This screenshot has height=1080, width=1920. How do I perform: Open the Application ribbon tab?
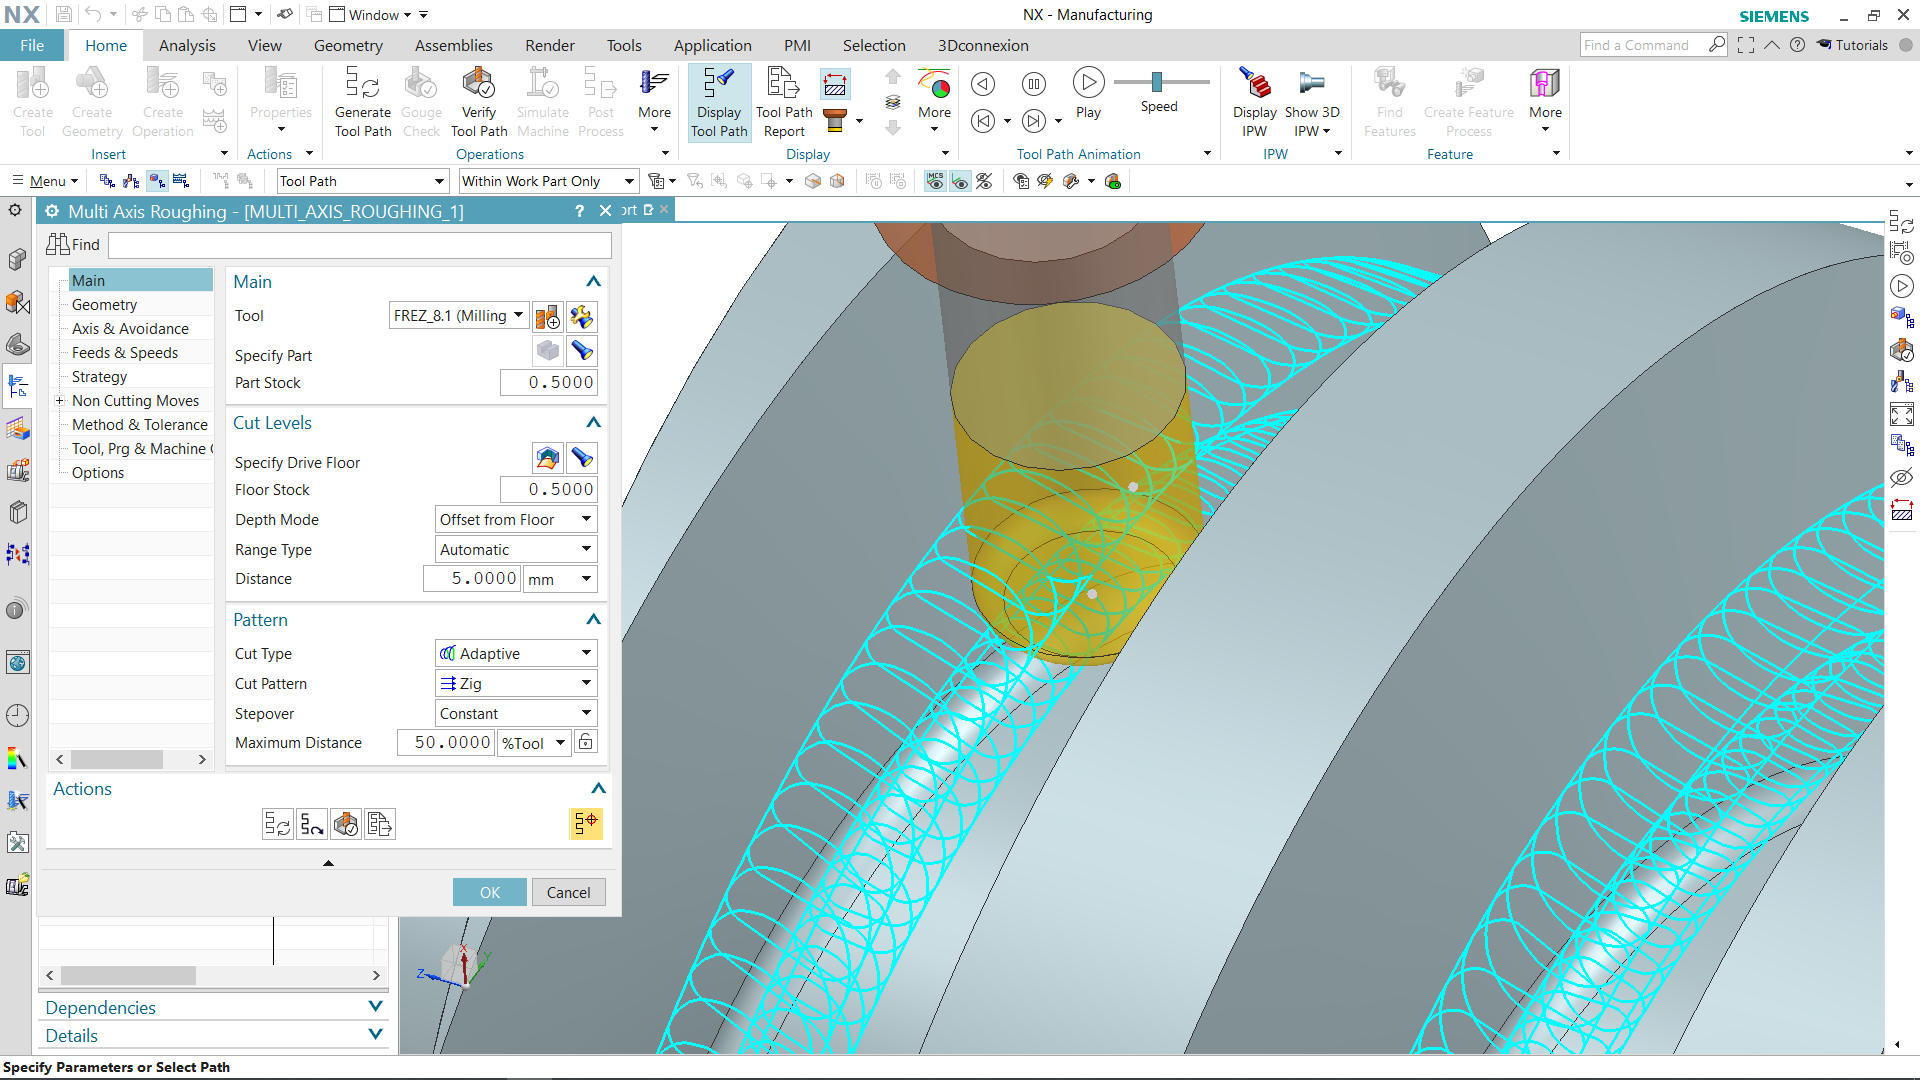[713, 45]
